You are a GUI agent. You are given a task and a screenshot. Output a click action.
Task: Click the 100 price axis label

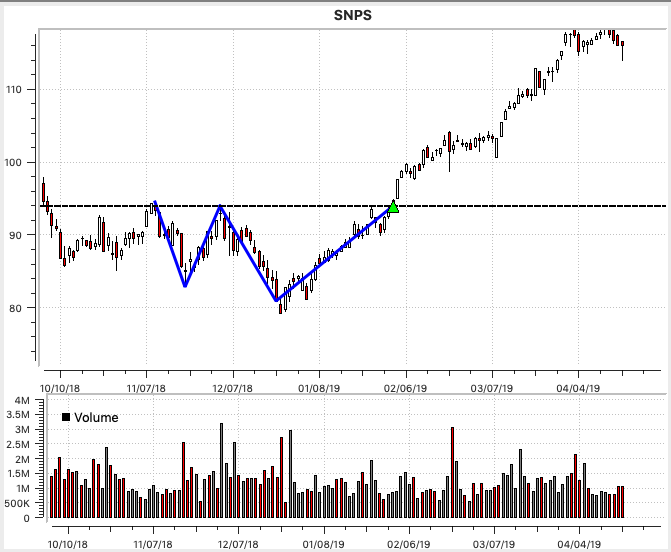tap(13, 163)
